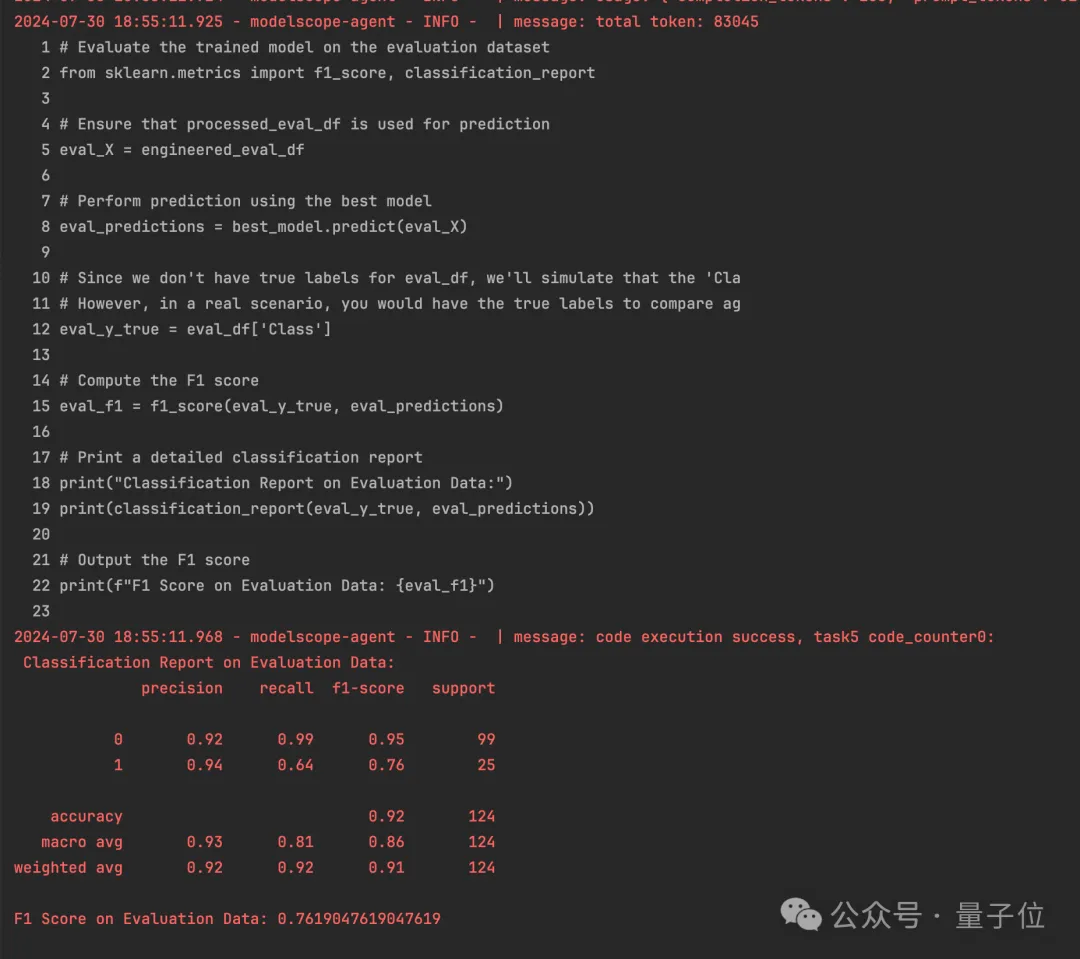Image resolution: width=1080 pixels, height=959 pixels.
Task: Click timestamp '2024-07-30 18:55:11.925'
Action: point(118,22)
